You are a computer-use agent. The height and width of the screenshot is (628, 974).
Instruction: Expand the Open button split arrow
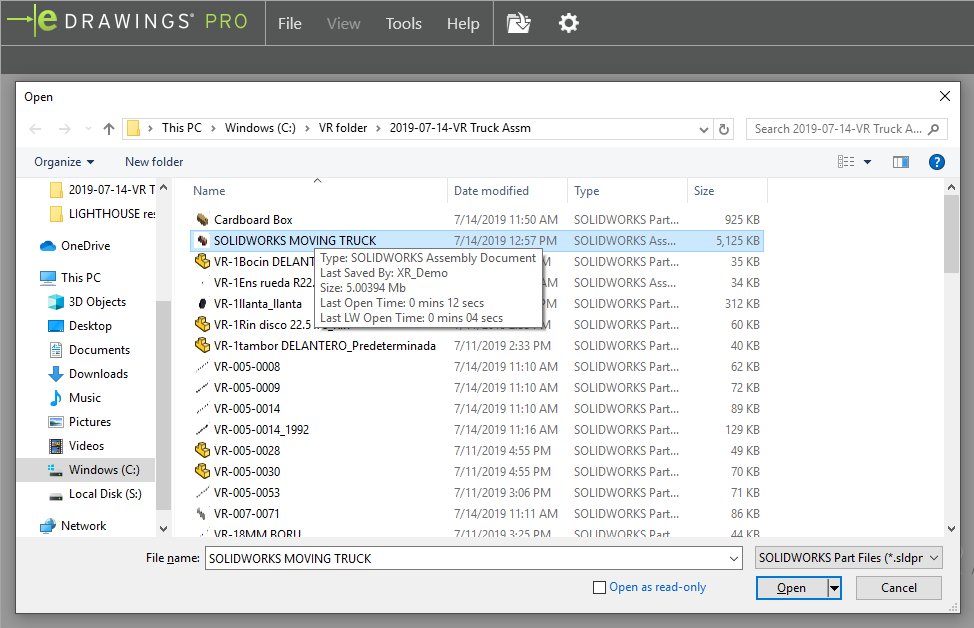click(x=834, y=588)
